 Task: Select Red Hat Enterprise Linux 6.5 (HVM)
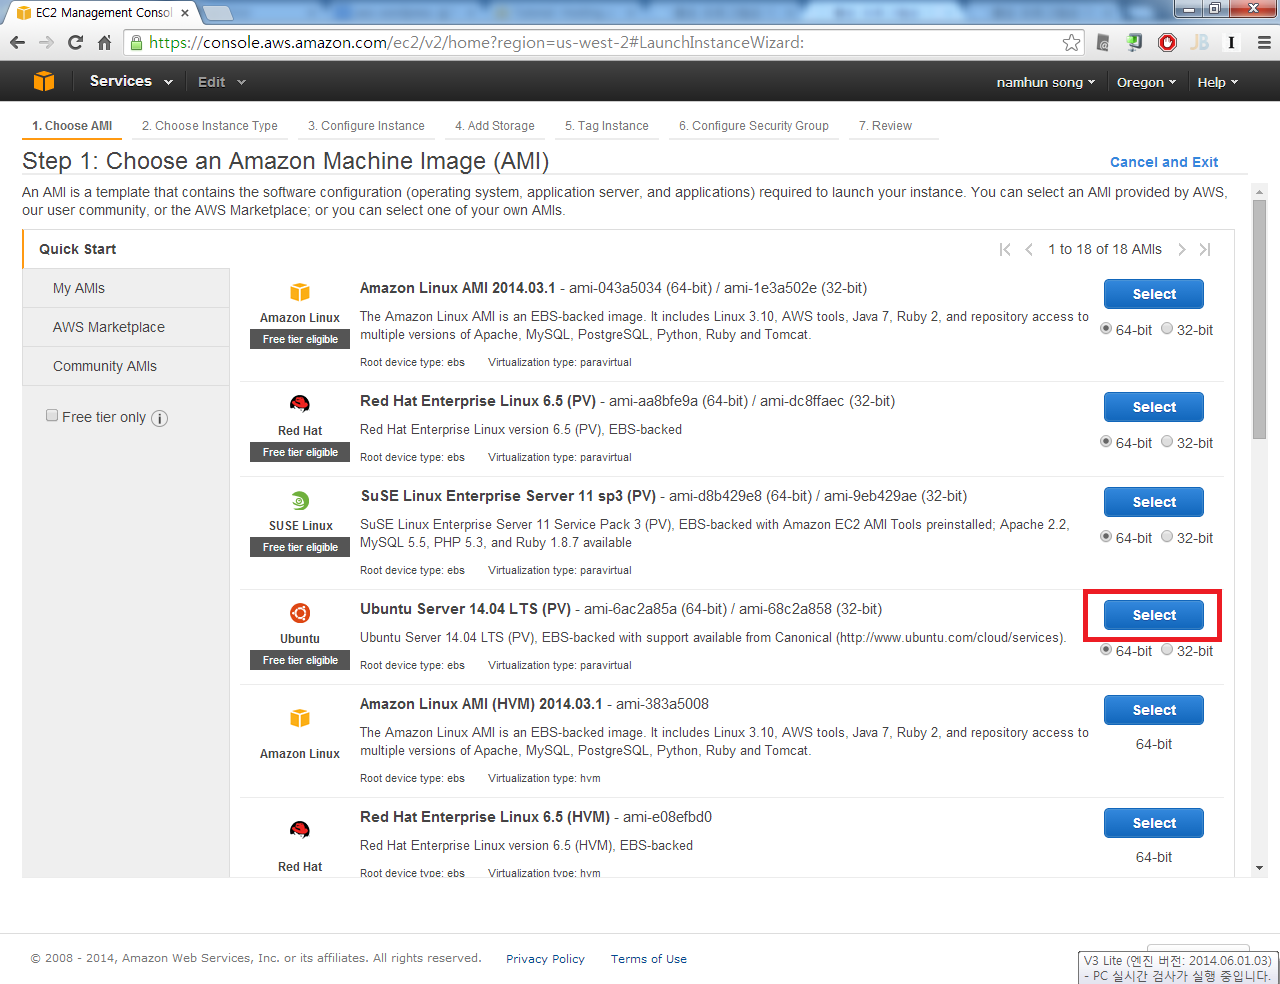click(1154, 823)
